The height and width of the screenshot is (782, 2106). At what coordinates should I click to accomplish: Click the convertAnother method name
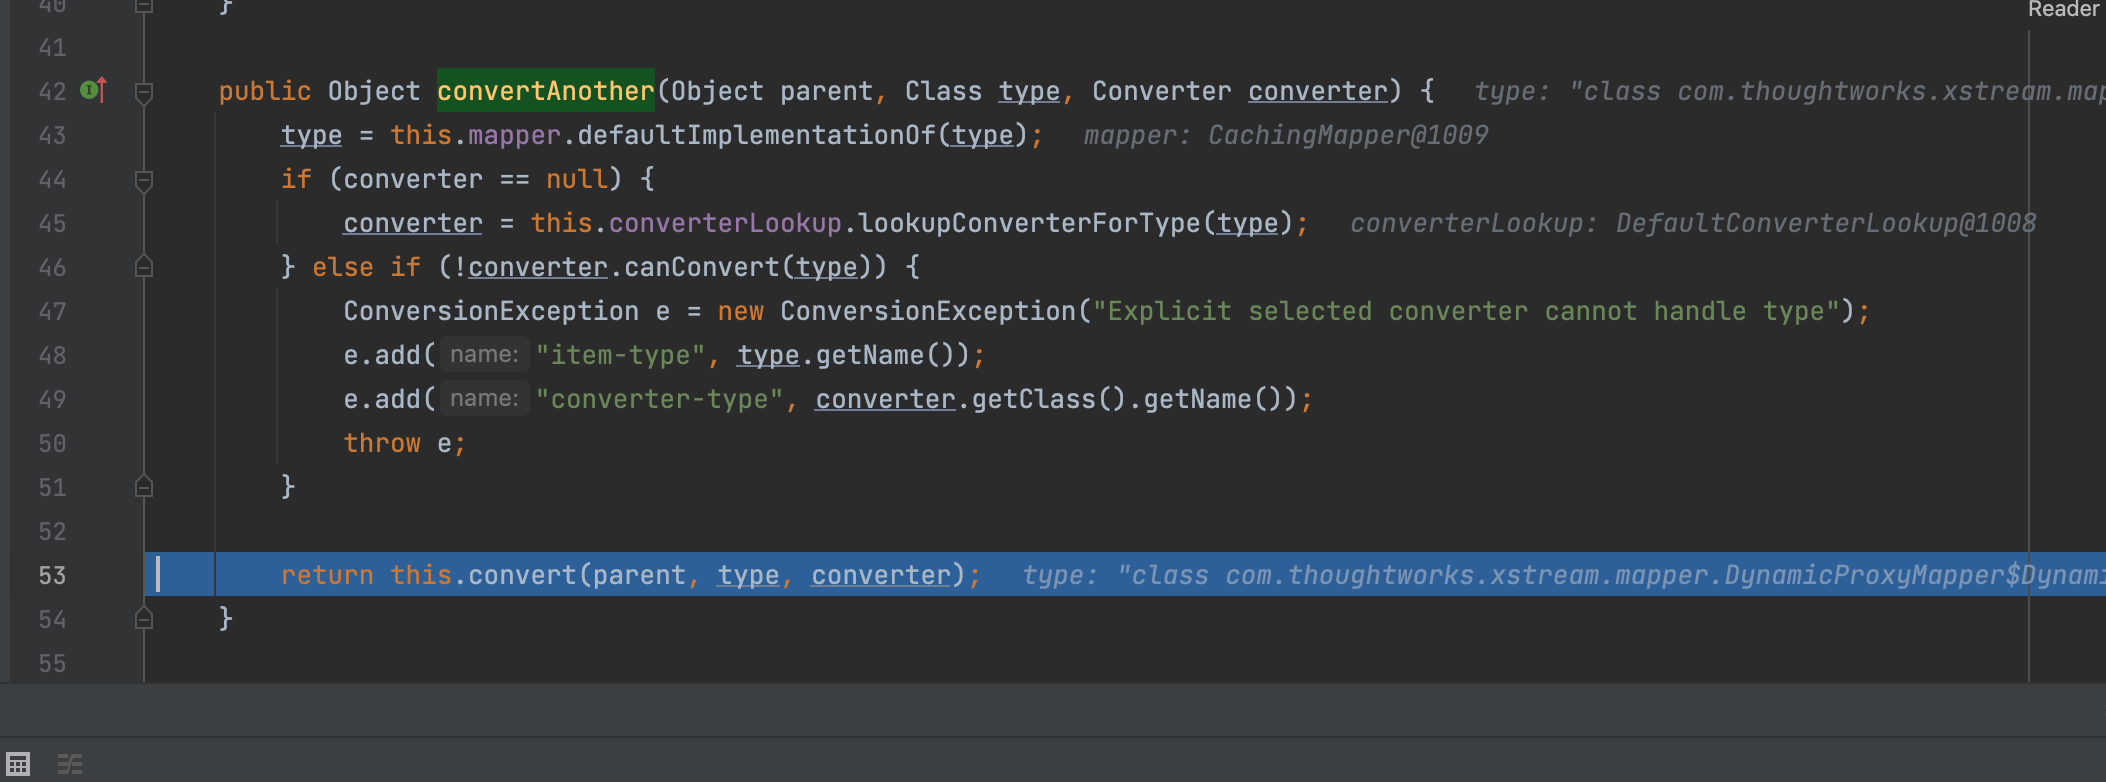pyautogui.click(x=545, y=91)
